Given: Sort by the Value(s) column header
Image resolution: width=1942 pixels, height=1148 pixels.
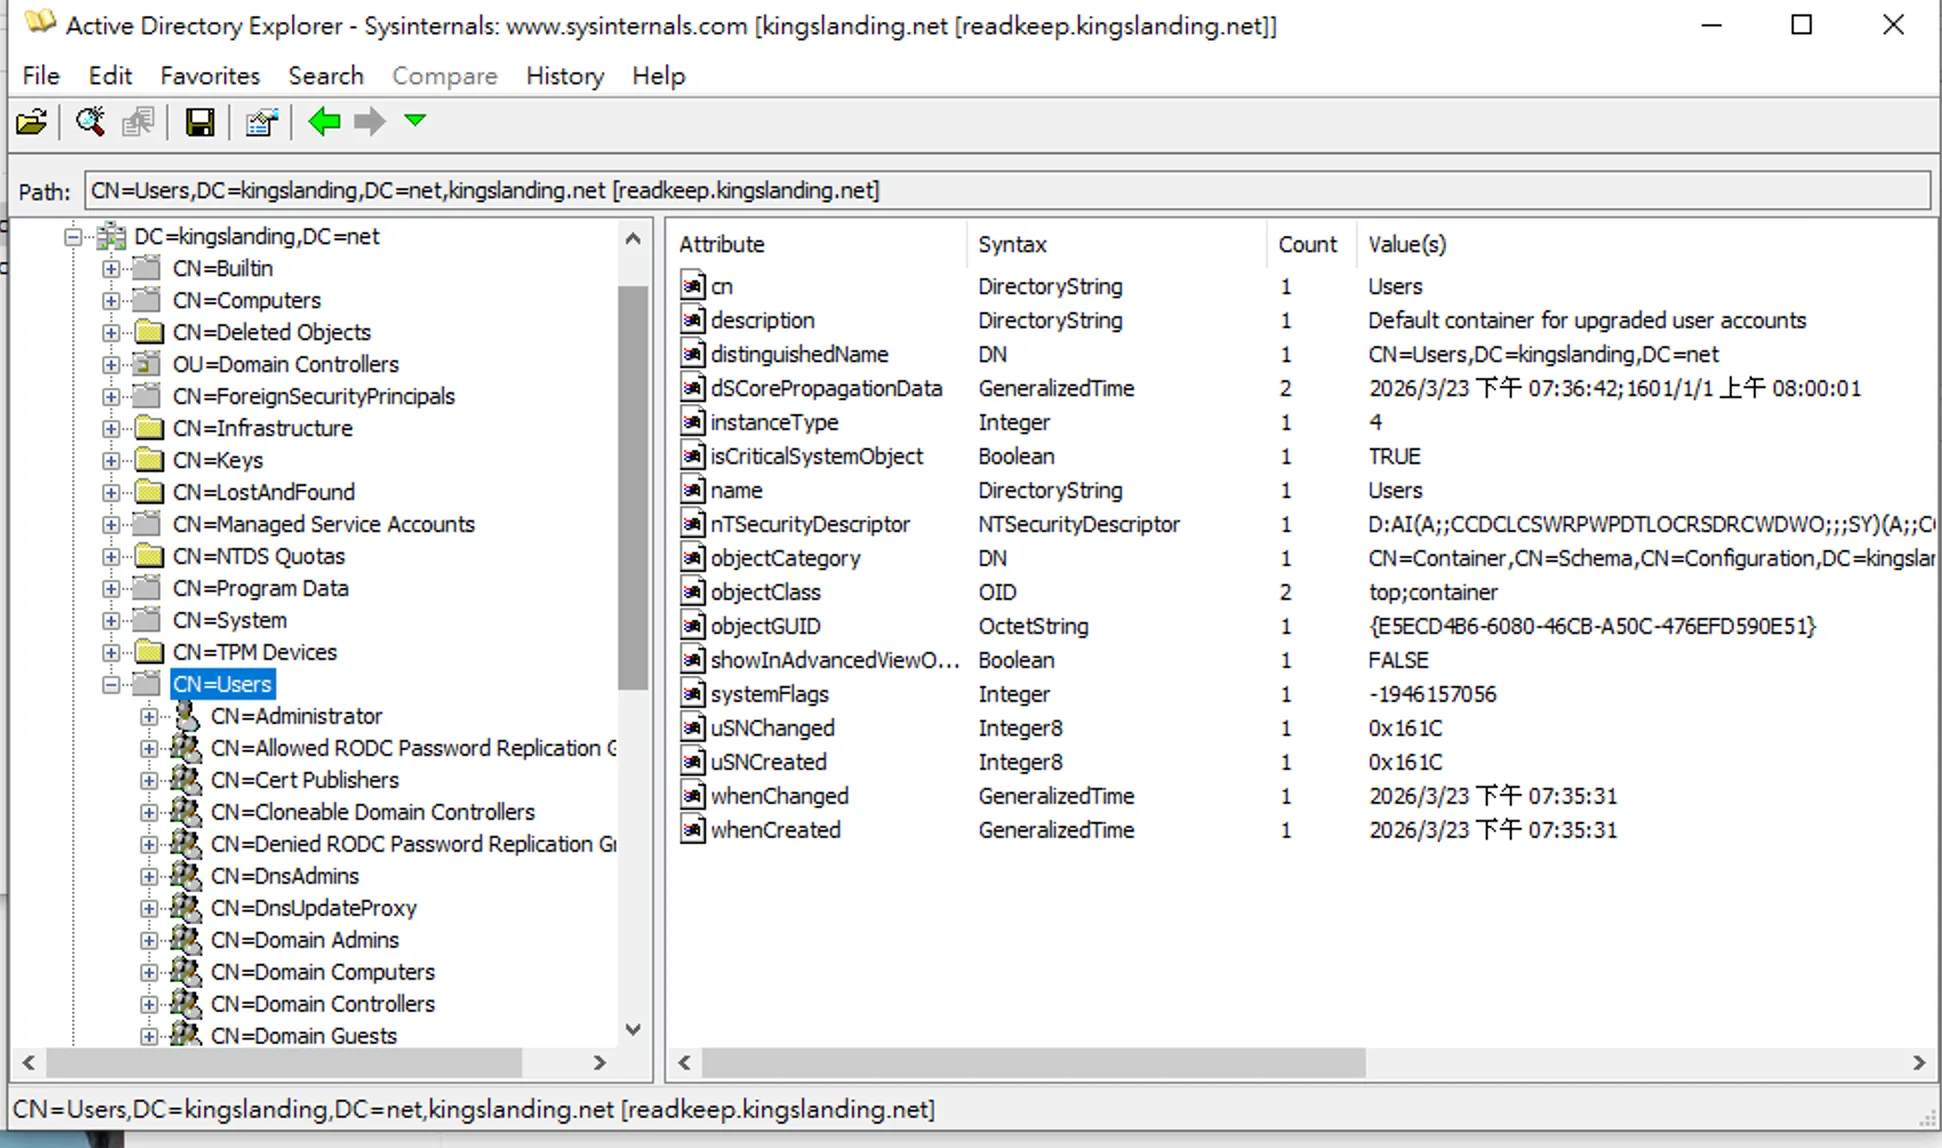Looking at the screenshot, I should tap(1646, 244).
